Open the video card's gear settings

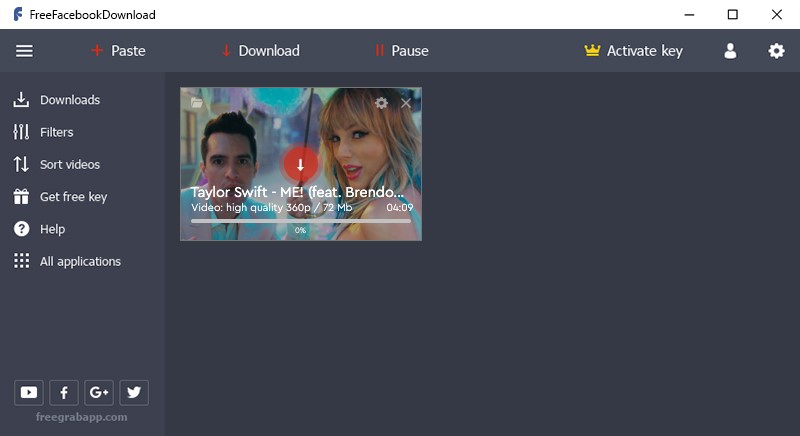tap(381, 103)
